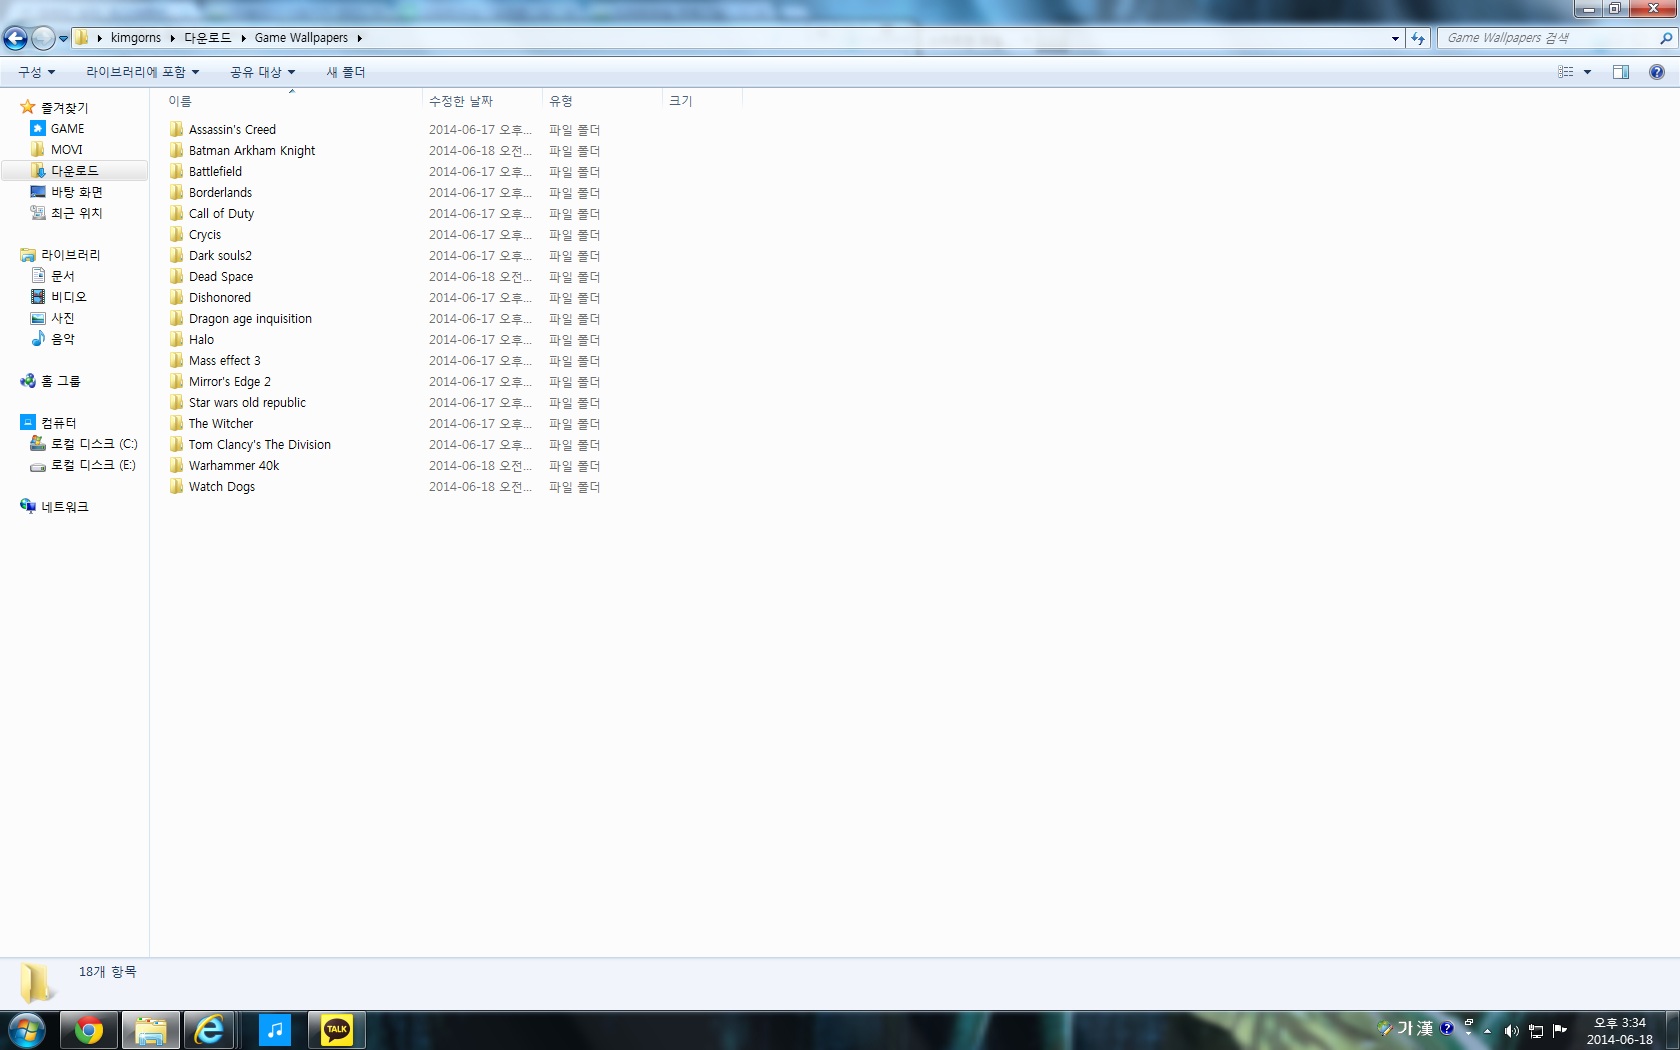The width and height of the screenshot is (1680, 1050).
Task: Select 로컬 디스크 (C:) in sidebar
Action: pos(94,444)
